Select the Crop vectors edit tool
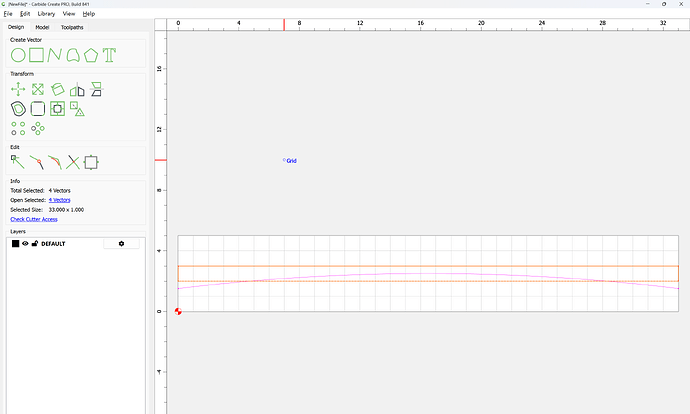 pyautogui.click(x=91, y=162)
